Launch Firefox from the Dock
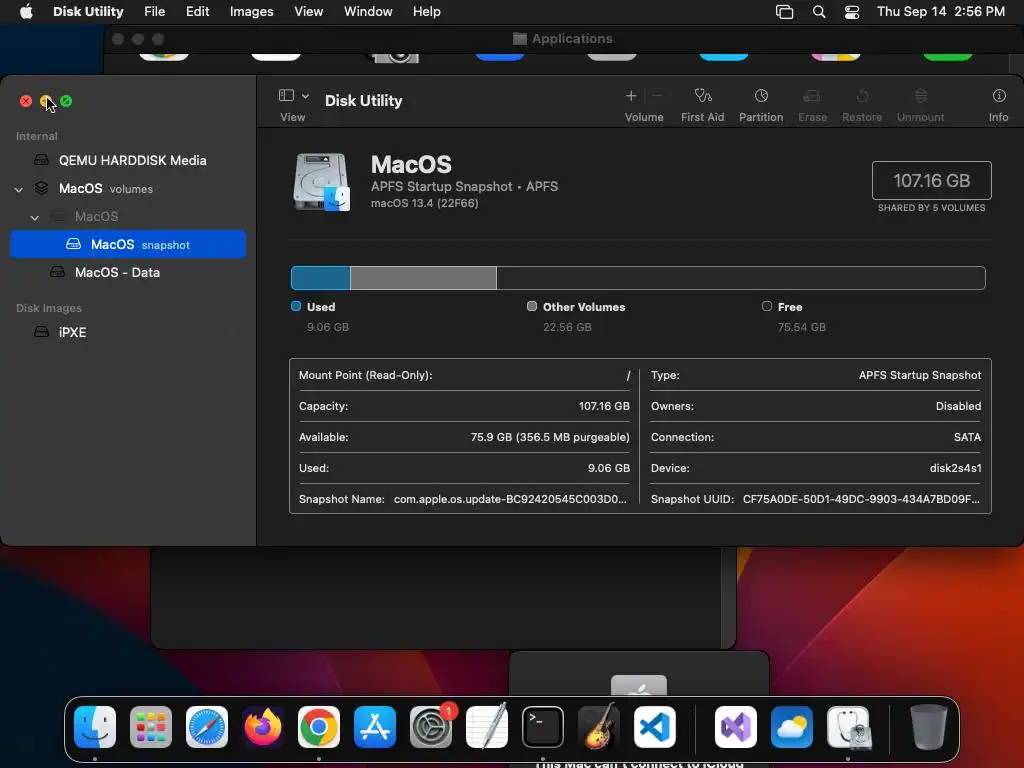 (263, 727)
